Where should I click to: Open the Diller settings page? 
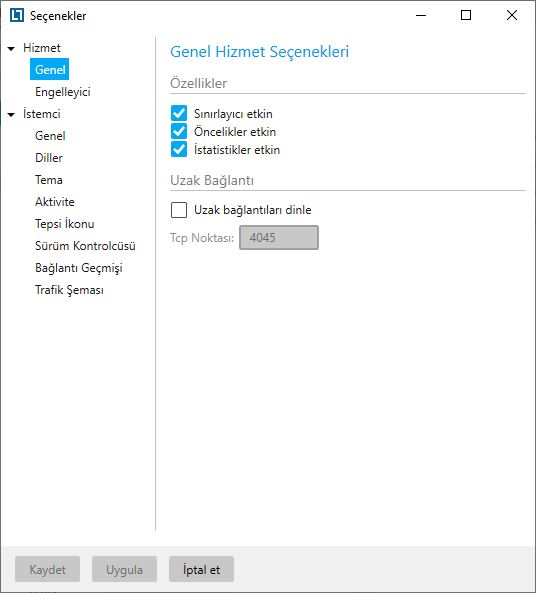[49, 158]
